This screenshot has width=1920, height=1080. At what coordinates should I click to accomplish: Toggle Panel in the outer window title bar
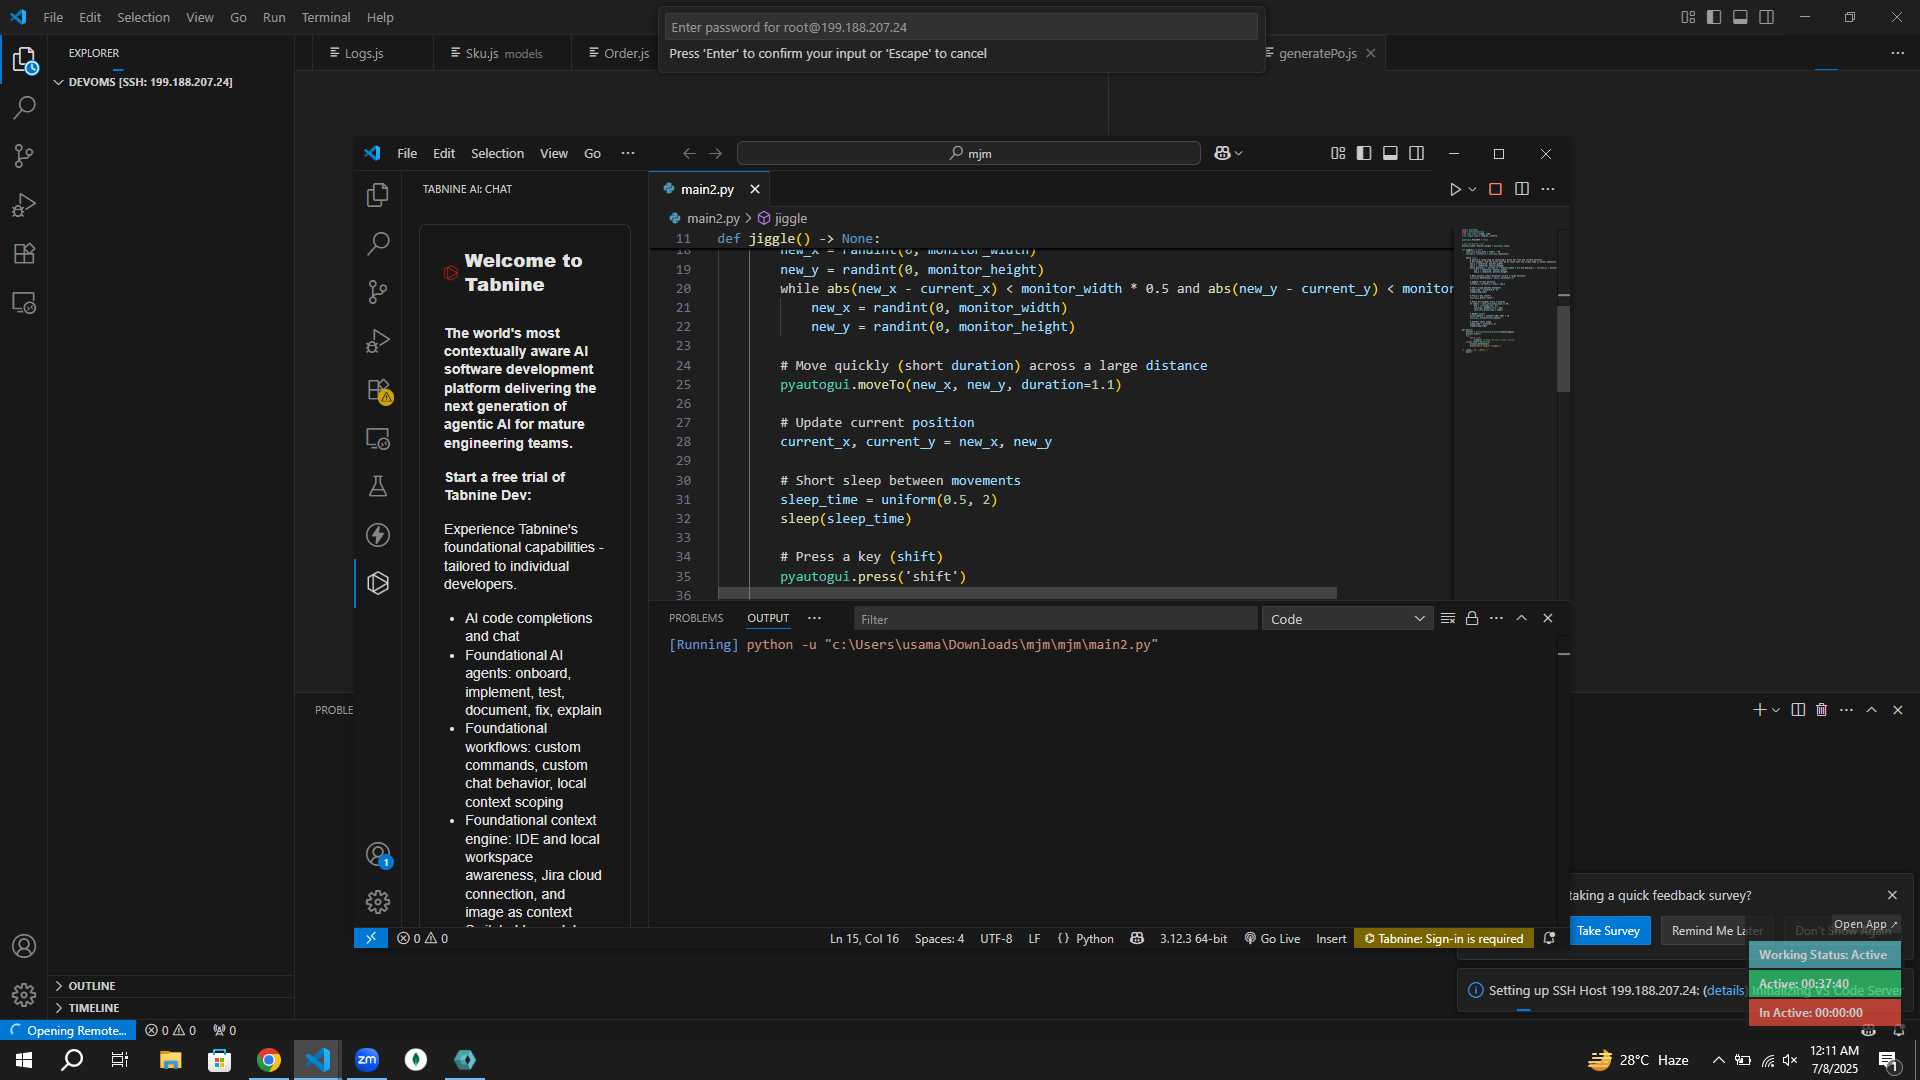pyautogui.click(x=1740, y=17)
